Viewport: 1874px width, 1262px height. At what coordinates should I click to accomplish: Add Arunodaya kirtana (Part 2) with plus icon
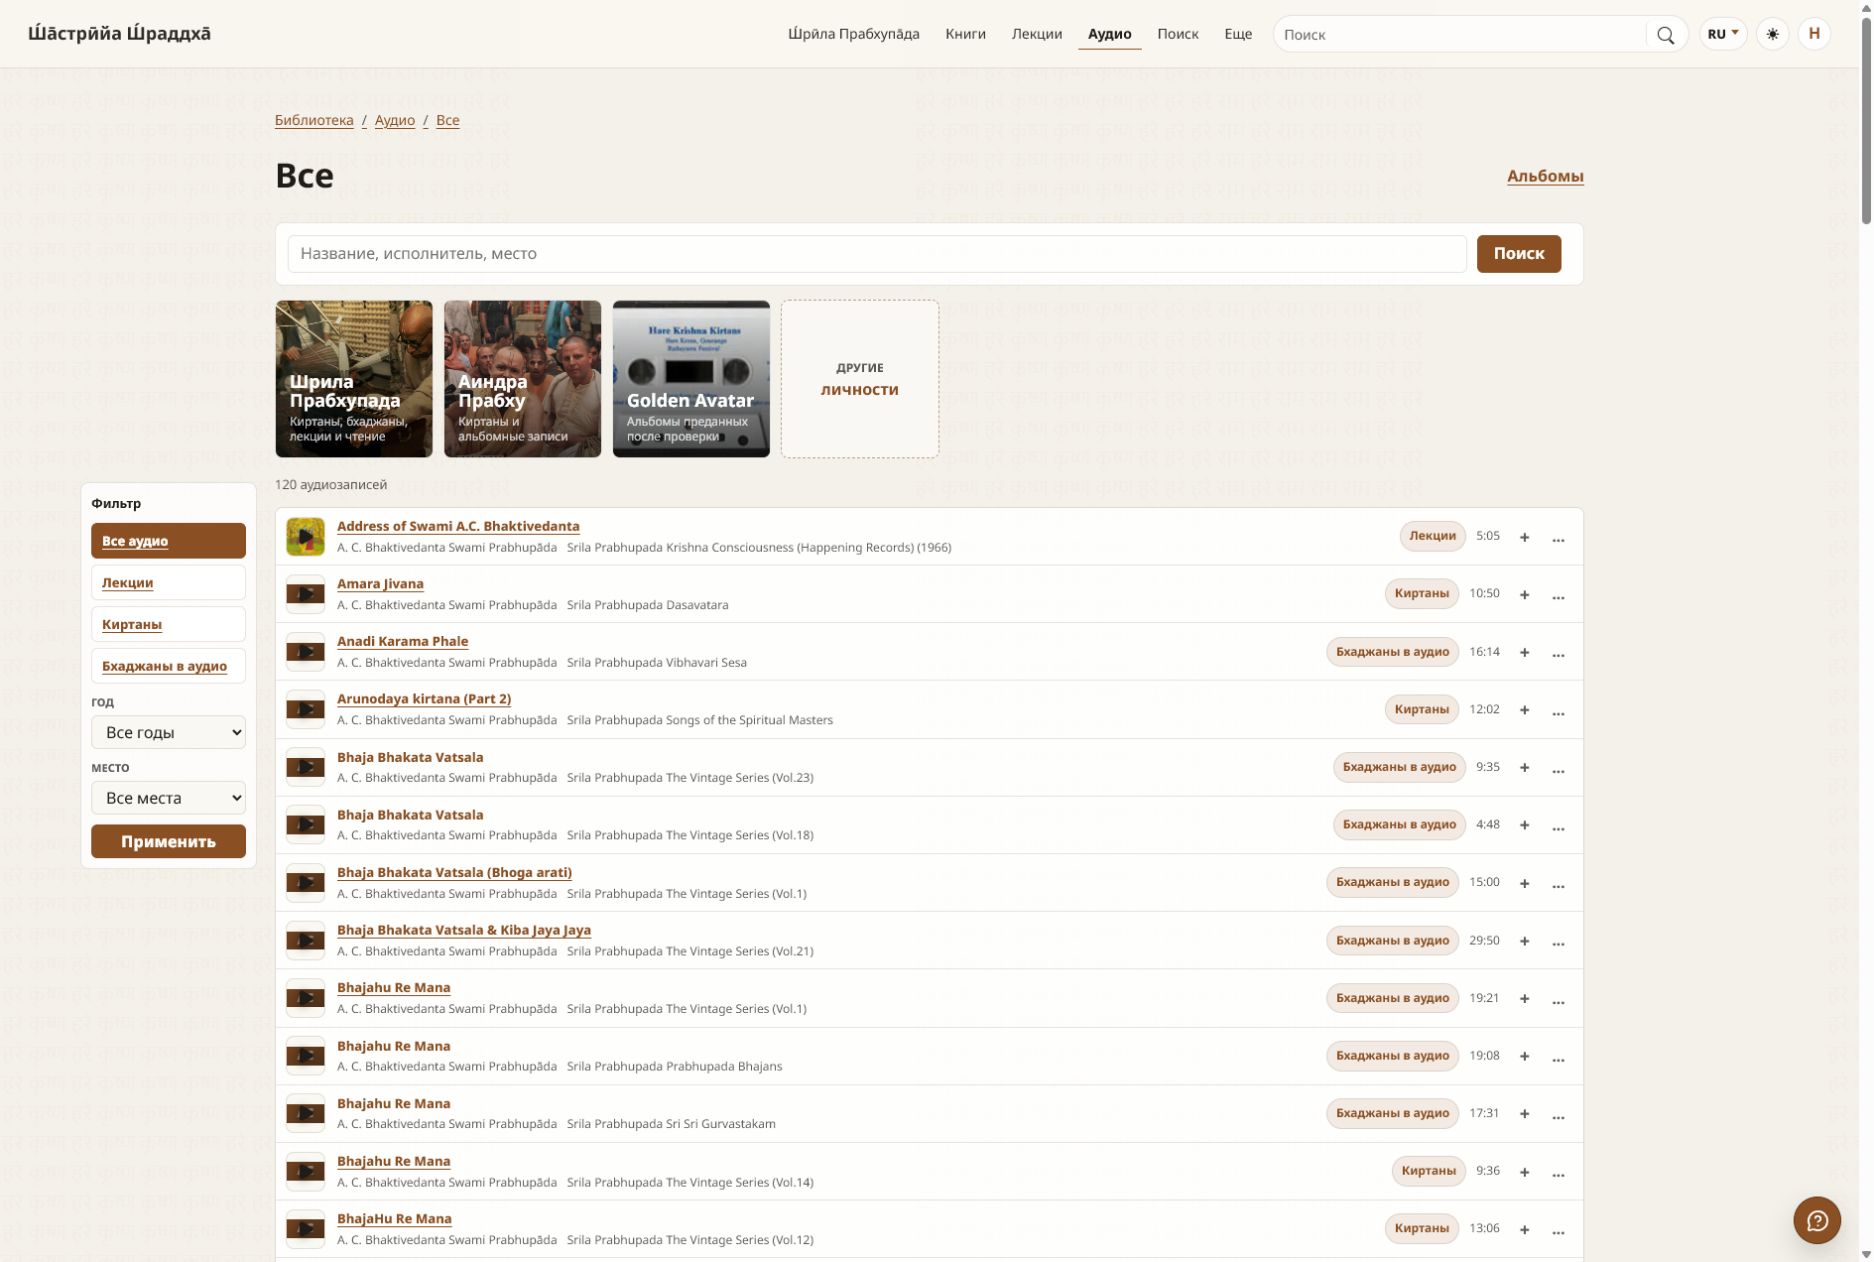point(1524,710)
